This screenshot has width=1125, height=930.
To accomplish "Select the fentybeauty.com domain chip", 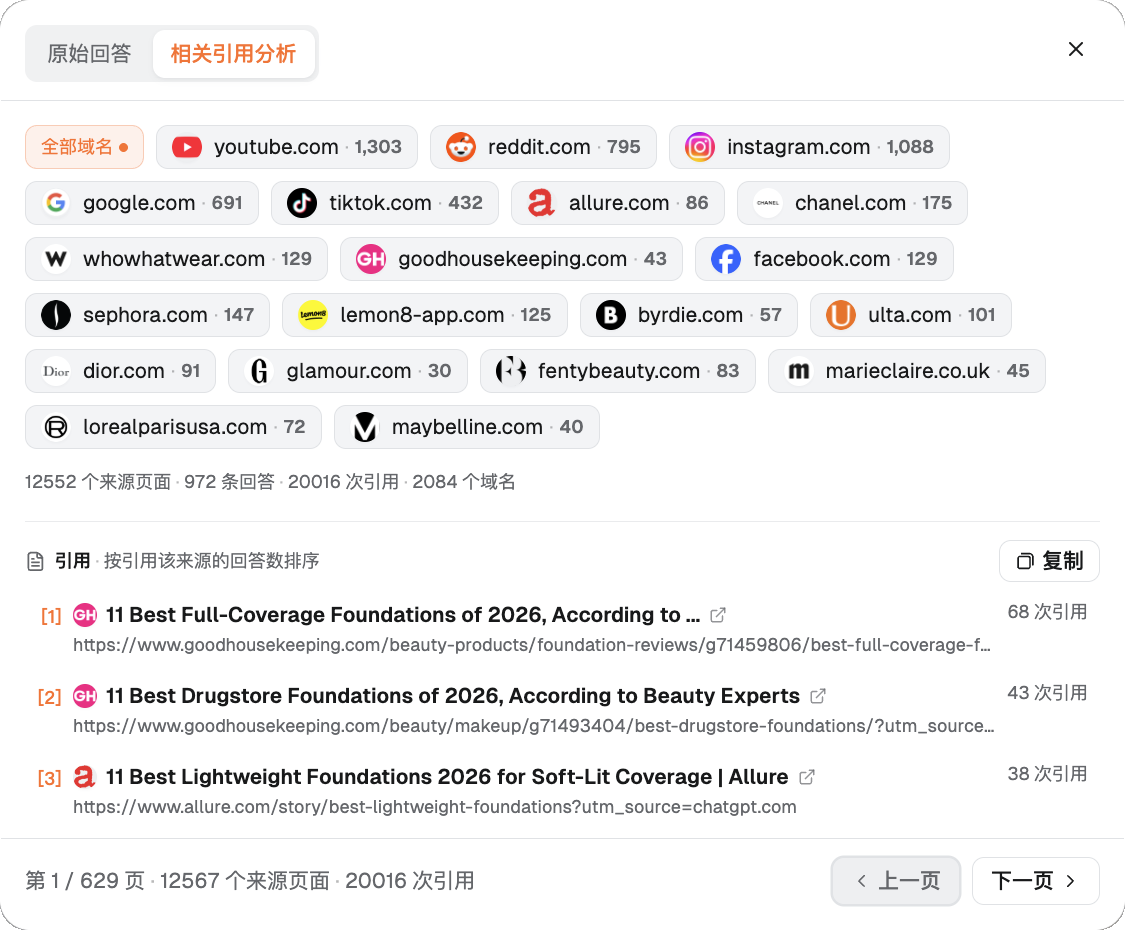I will [618, 371].
